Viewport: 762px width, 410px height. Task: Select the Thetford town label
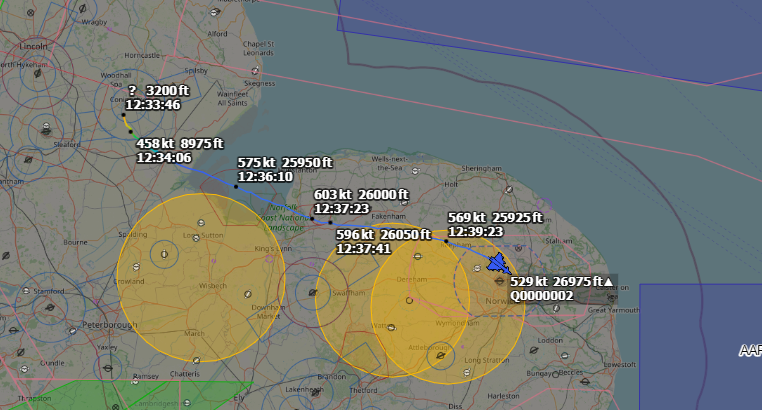[x=363, y=391]
